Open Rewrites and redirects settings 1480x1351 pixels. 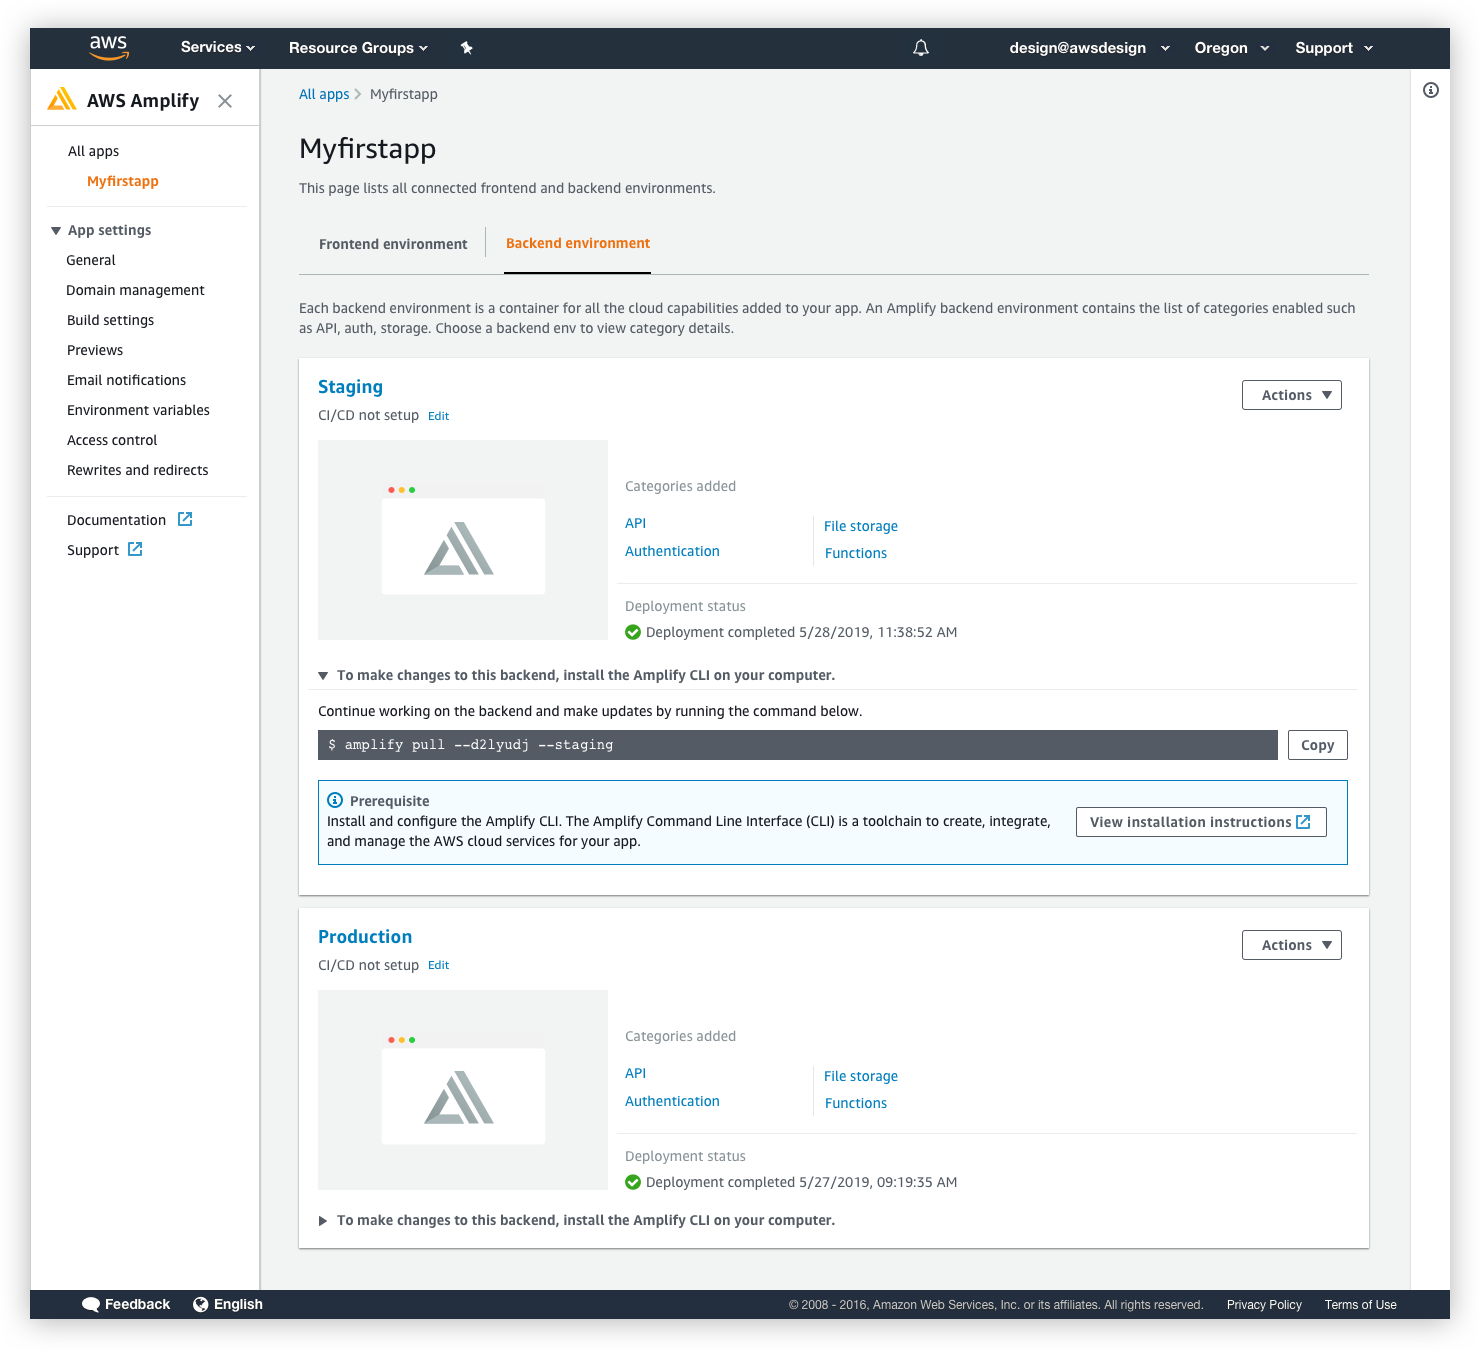pyautogui.click(x=137, y=470)
